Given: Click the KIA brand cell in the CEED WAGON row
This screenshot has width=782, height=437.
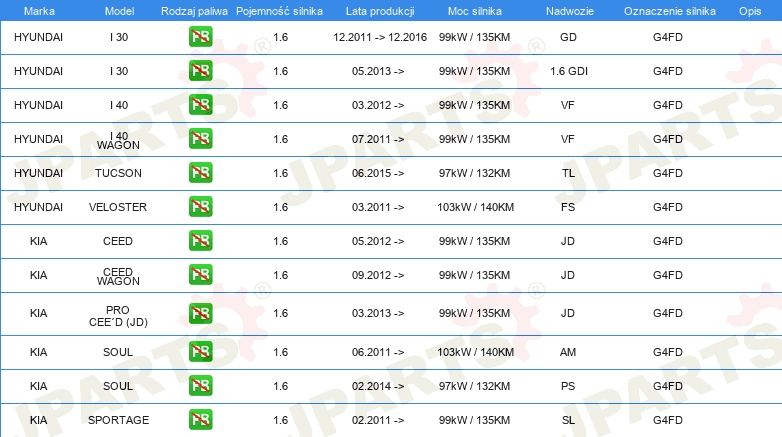Looking at the screenshot, I should pos(38,275).
